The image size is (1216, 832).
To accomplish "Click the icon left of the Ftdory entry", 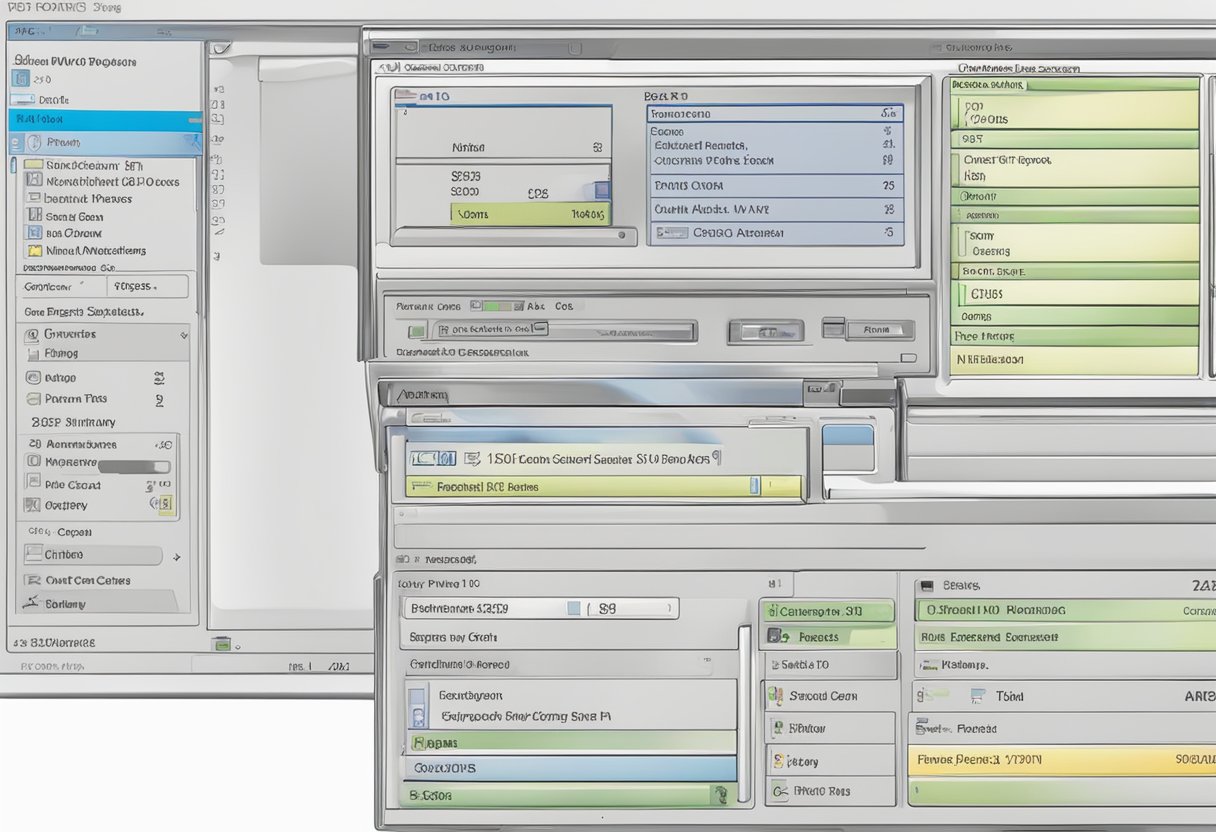I will [x=777, y=762].
